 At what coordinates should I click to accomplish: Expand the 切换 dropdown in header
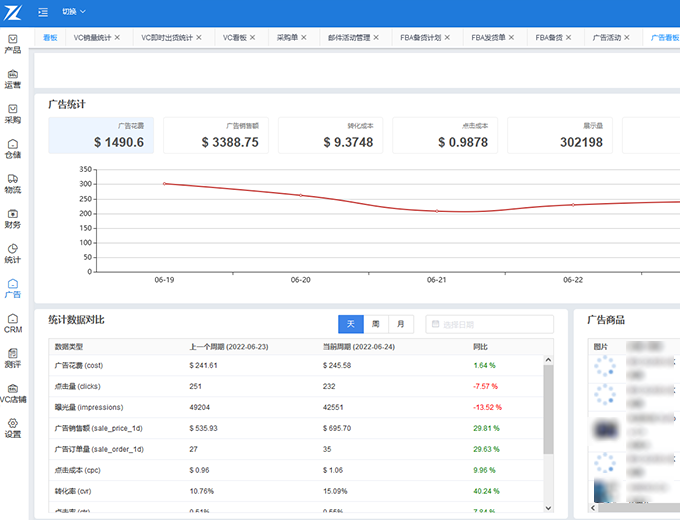coord(74,12)
